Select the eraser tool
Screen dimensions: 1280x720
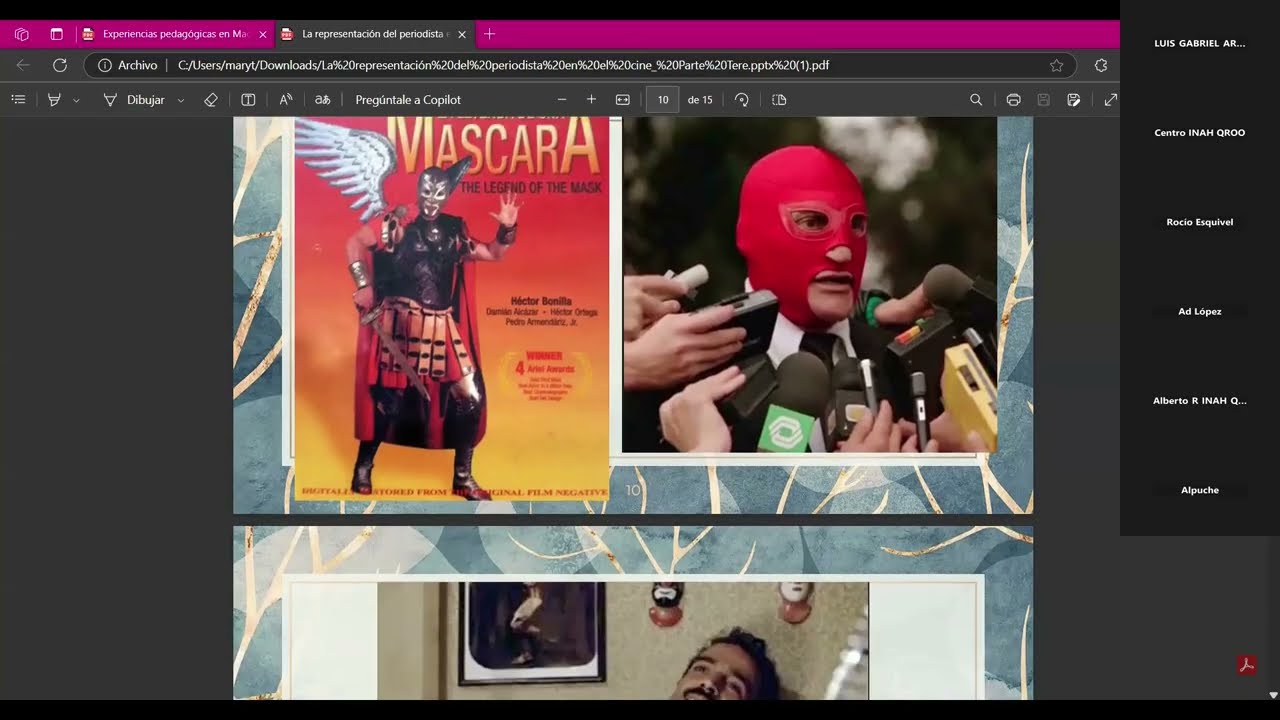tap(211, 100)
